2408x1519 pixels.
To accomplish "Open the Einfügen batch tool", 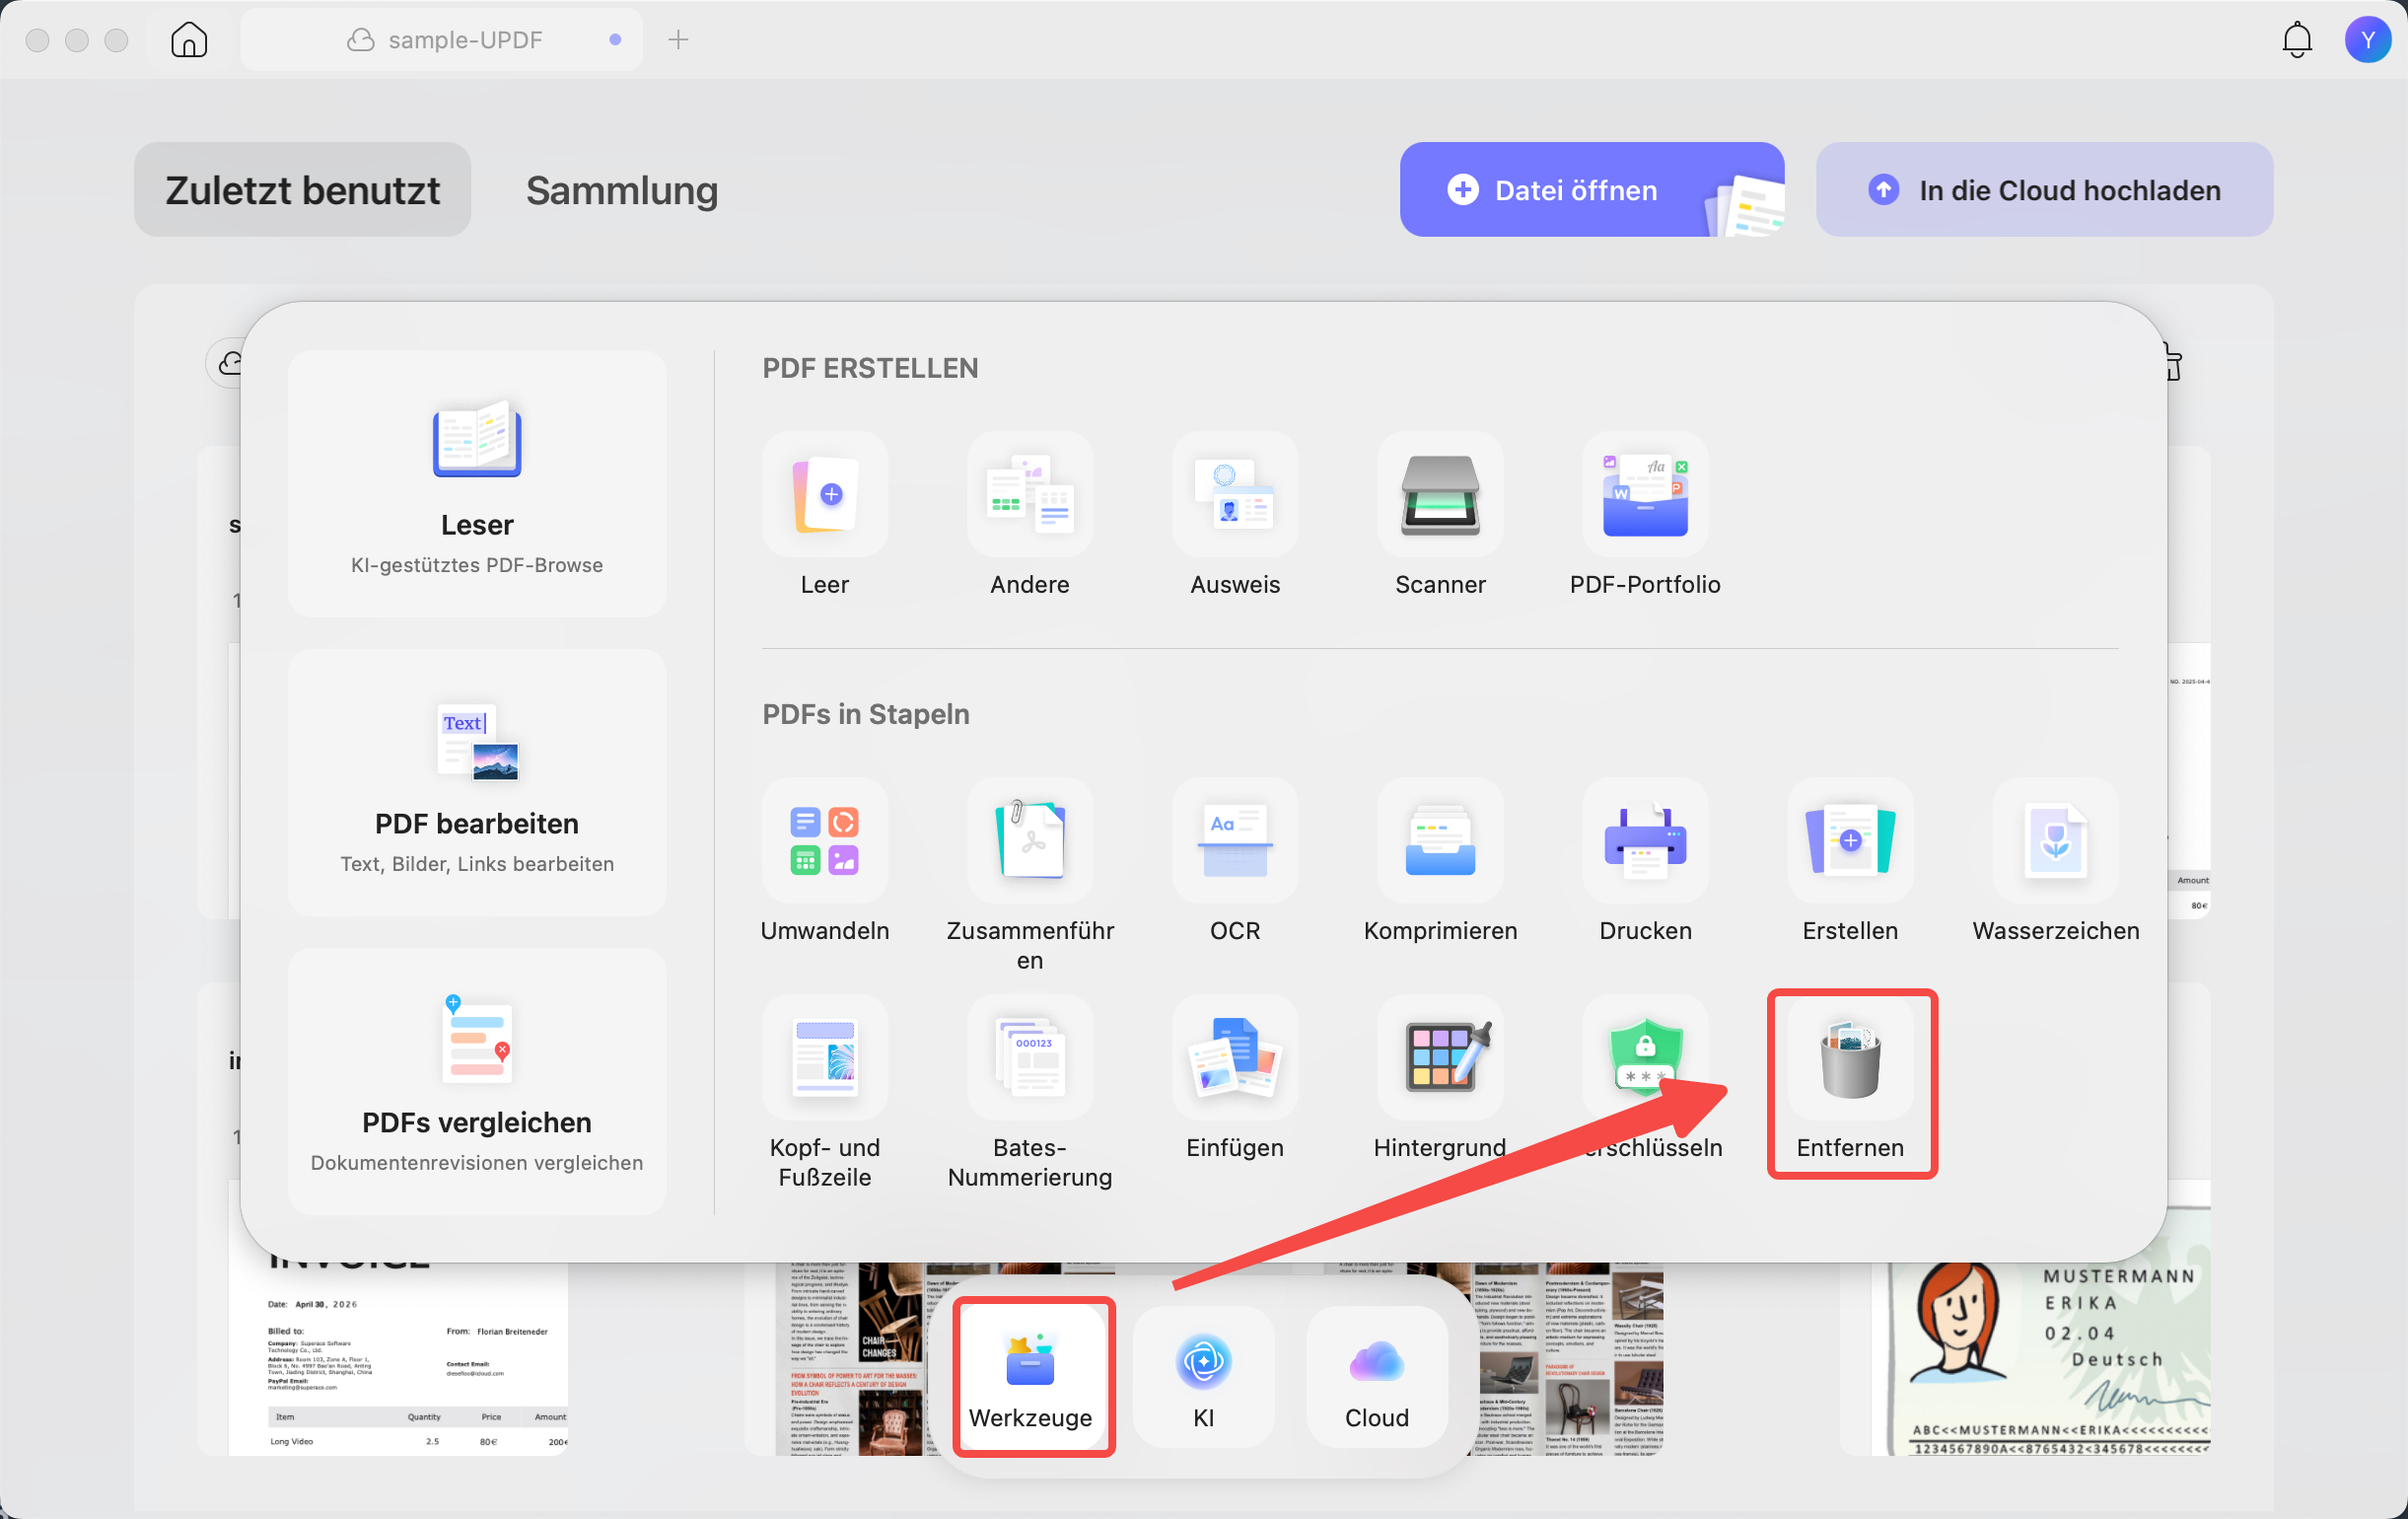I will pos(1235,1058).
